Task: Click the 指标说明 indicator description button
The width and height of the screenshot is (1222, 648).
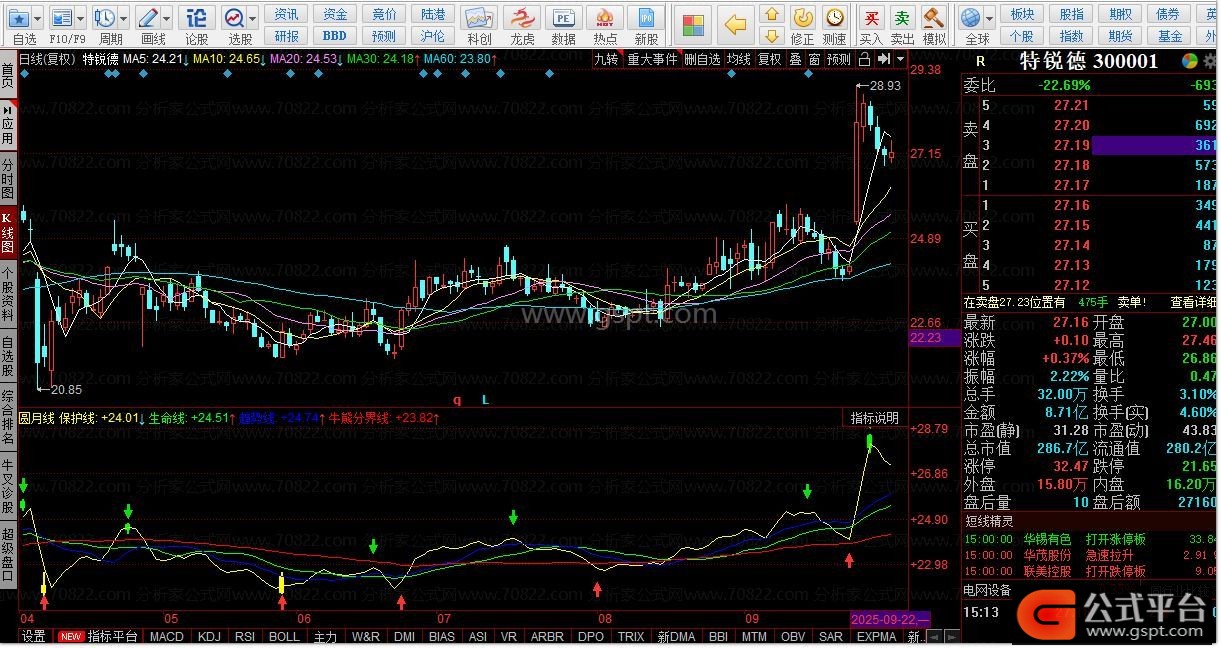Action: 874,418
